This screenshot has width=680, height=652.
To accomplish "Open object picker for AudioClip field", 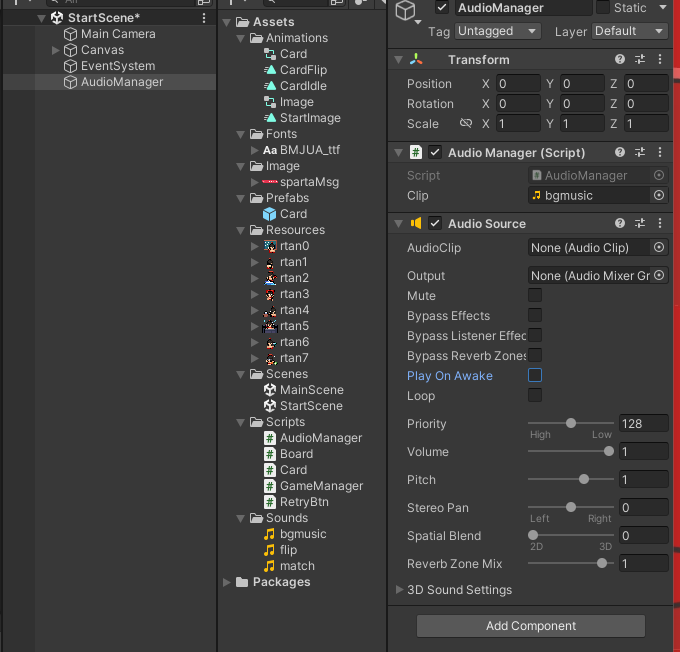I will coord(659,248).
